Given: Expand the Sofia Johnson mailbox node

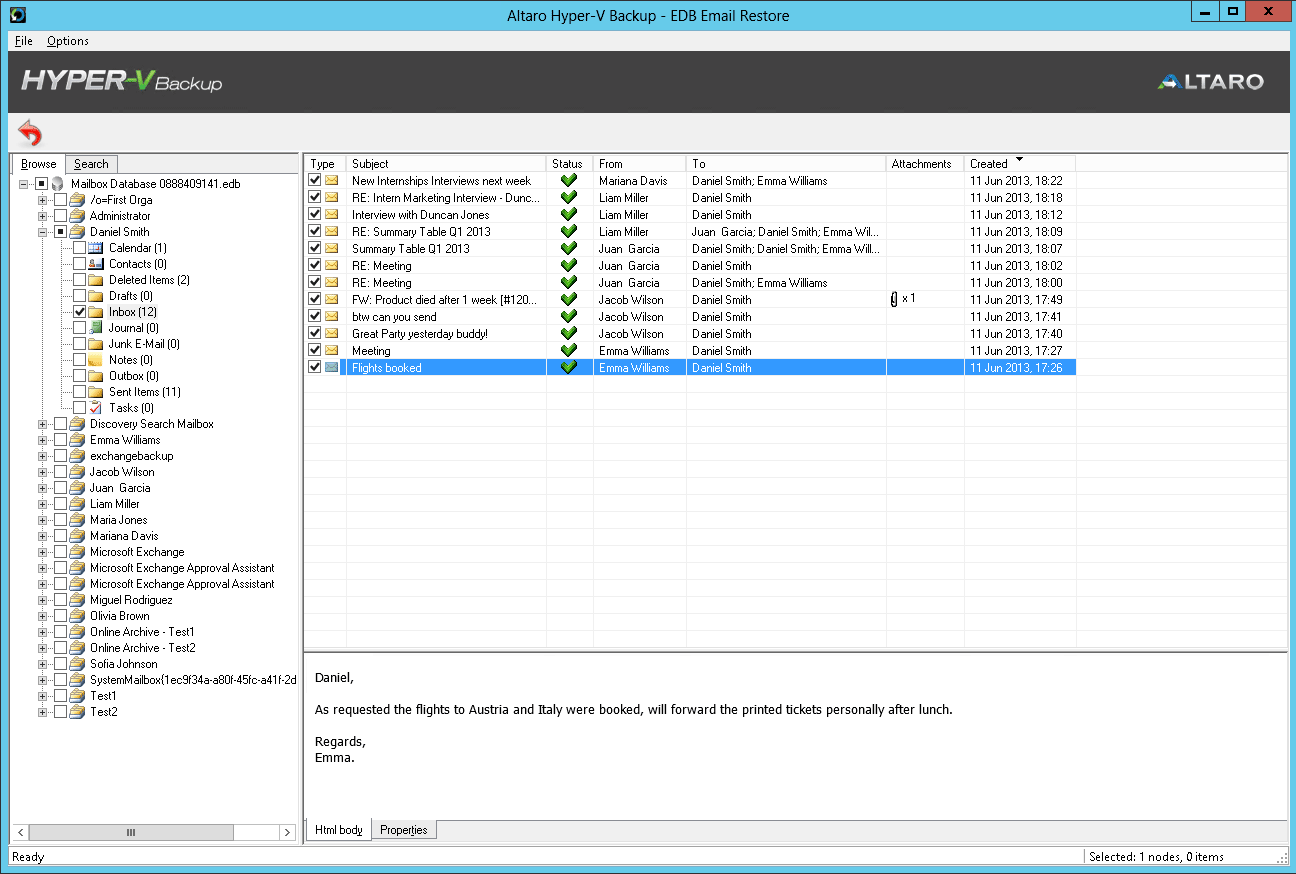Looking at the screenshot, I should click(x=42, y=664).
